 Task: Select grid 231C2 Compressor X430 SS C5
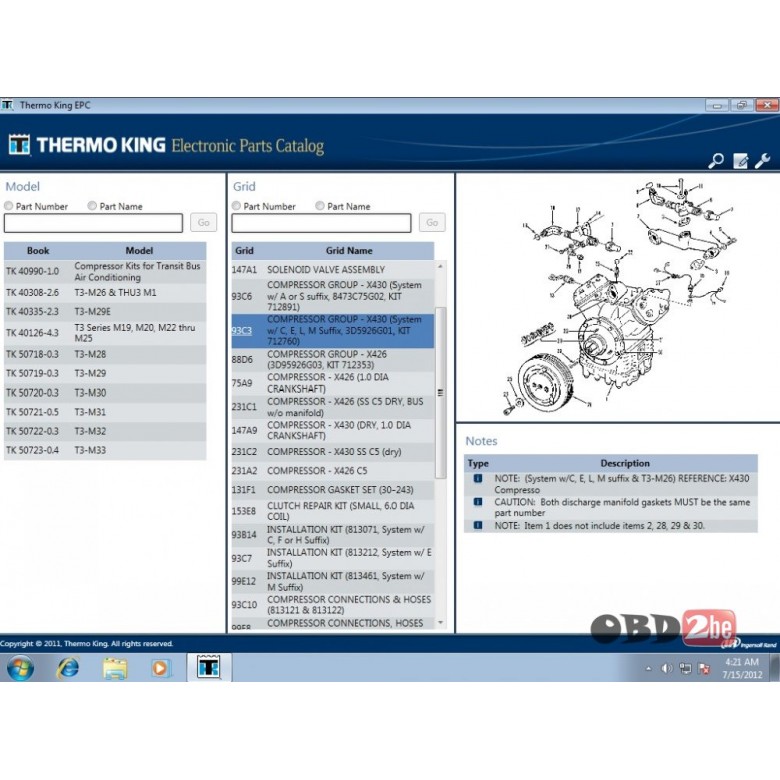(x=333, y=452)
